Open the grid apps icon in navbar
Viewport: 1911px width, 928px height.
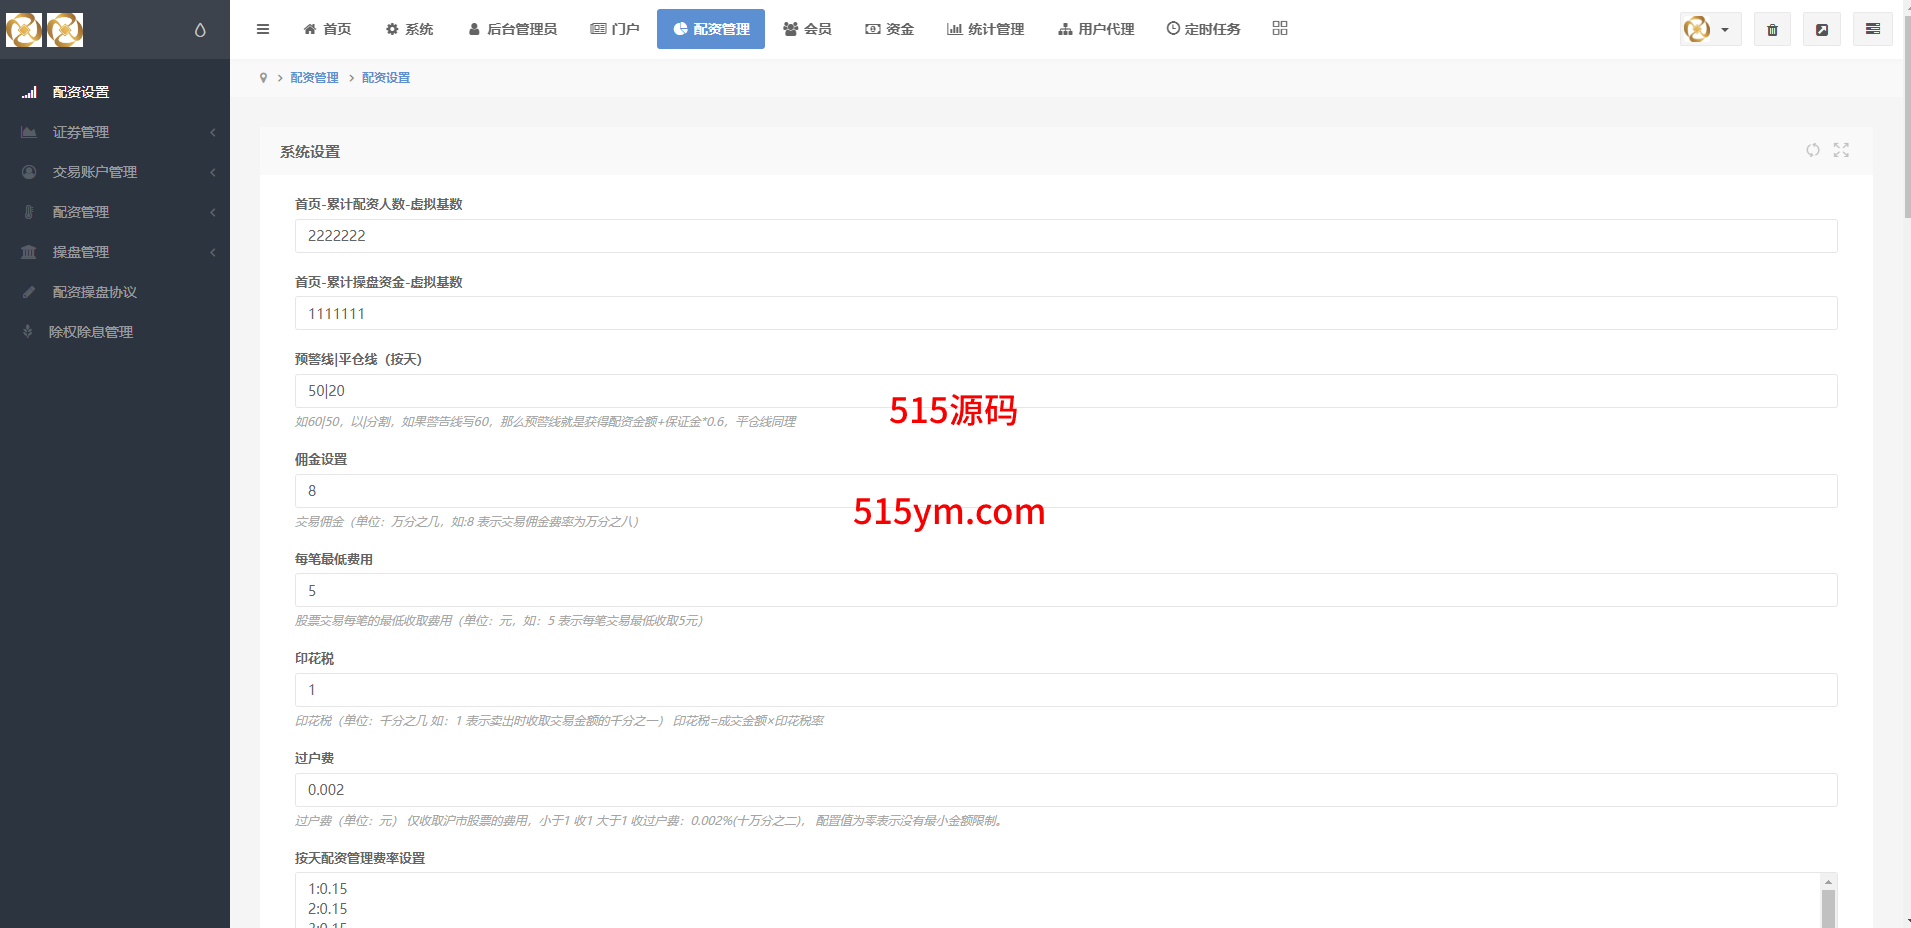tap(1280, 29)
